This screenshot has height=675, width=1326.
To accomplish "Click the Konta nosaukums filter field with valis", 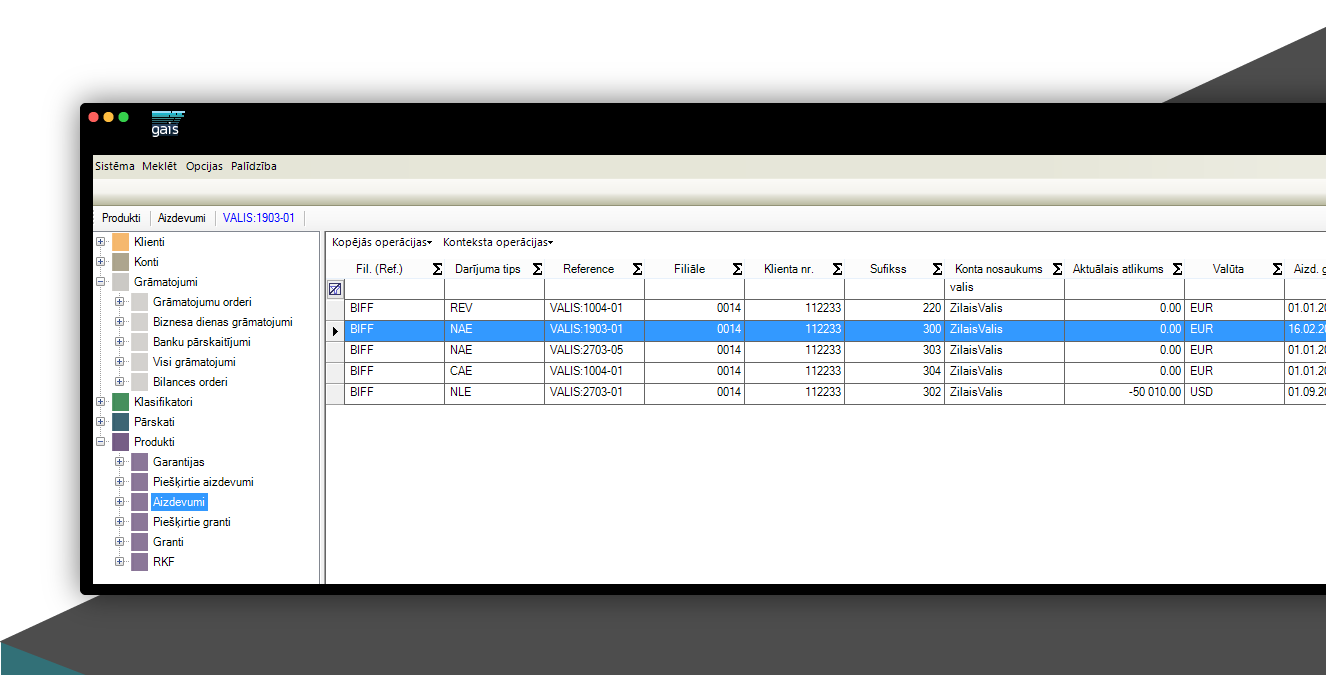I will click(1004, 288).
